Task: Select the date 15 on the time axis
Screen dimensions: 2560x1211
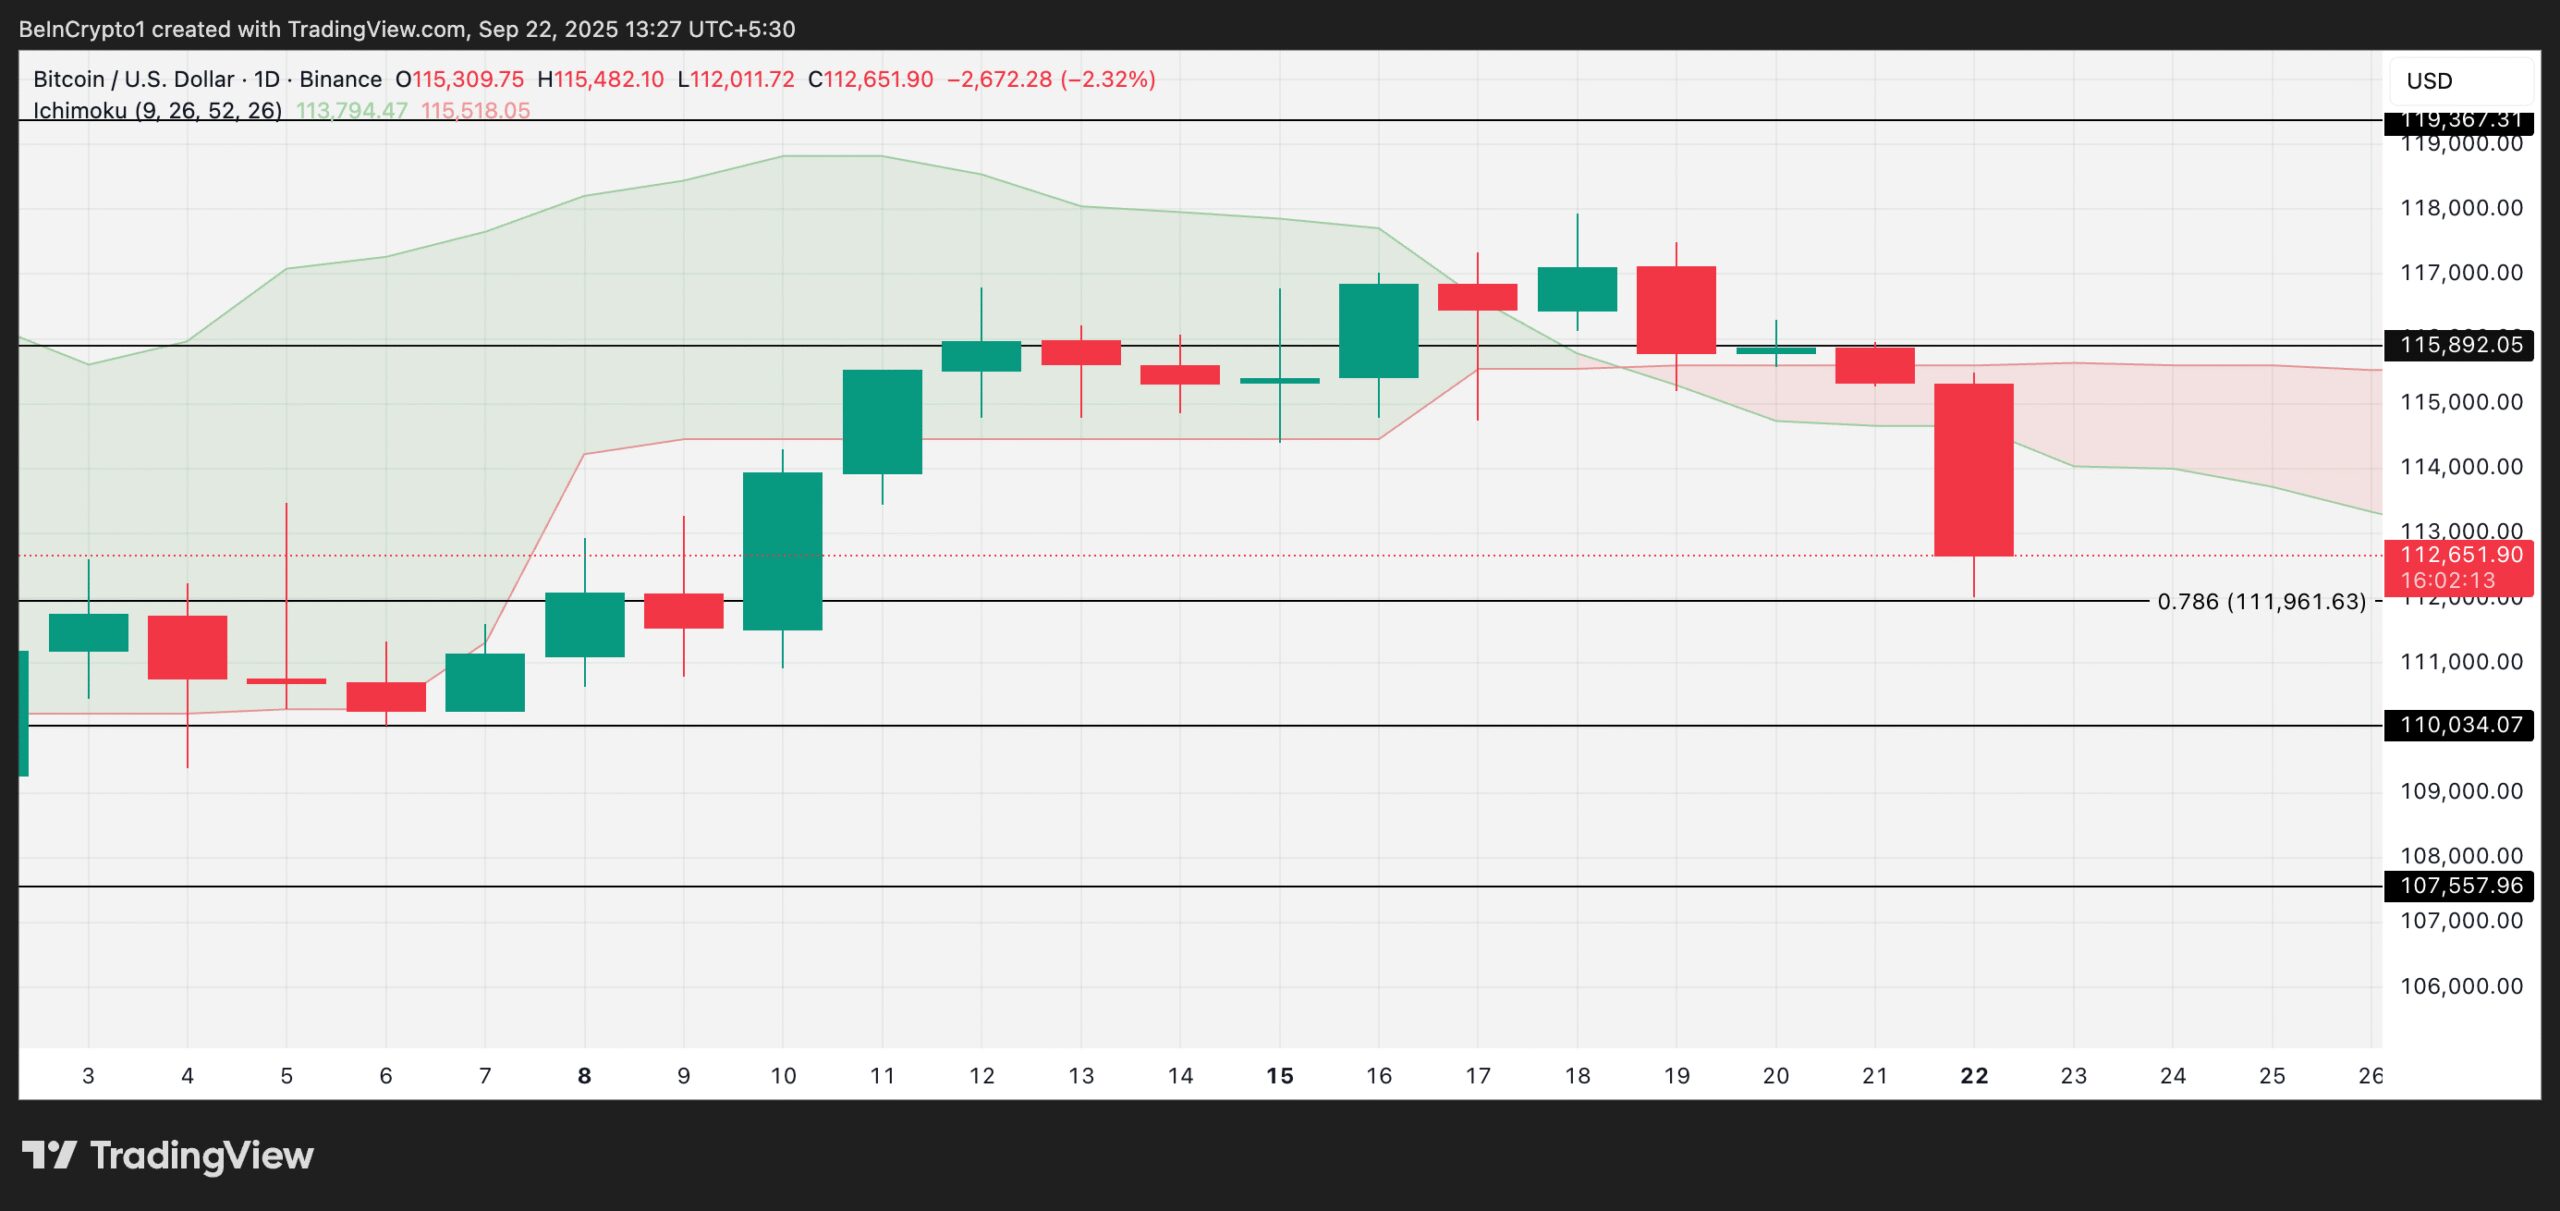Action: click(x=1280, y=1075)
